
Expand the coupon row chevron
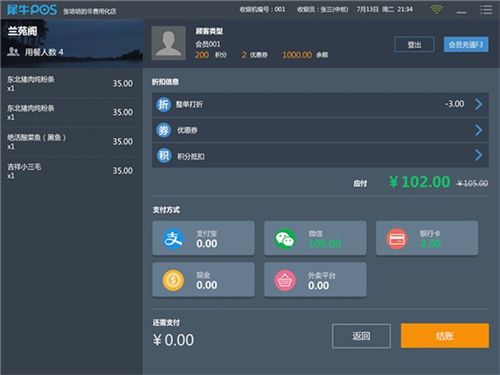pyautogui.click(x=479, y=130)
